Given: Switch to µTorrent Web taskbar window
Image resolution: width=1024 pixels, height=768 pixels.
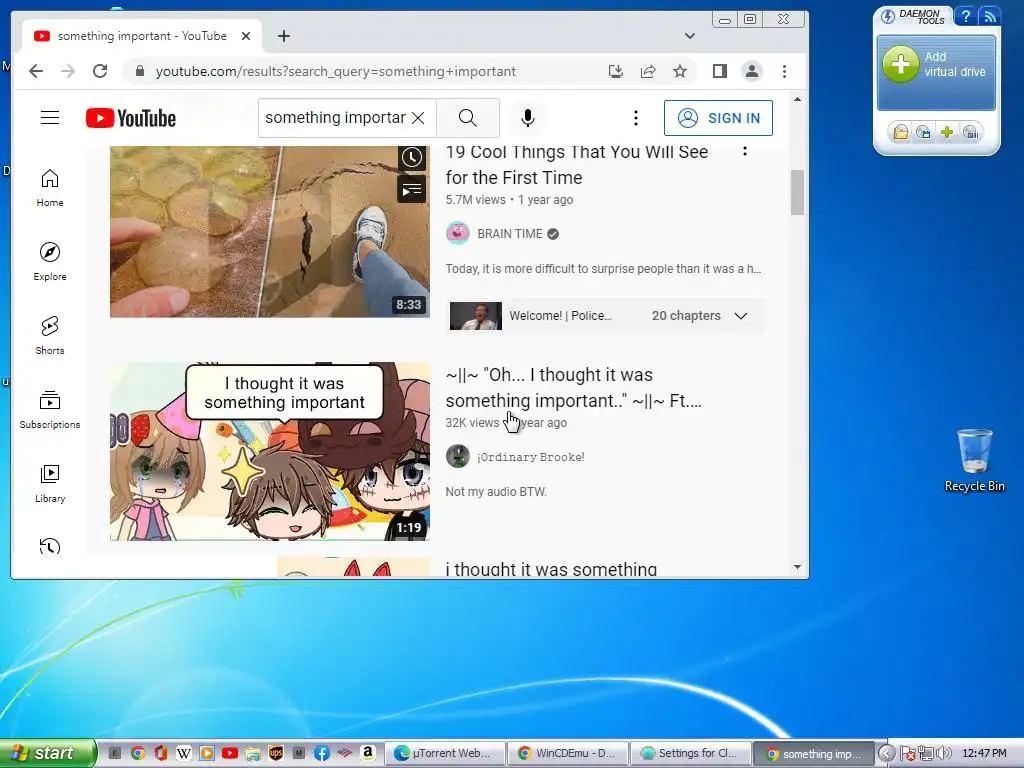Looking at the screenshot, I should [x=446, y=753].
